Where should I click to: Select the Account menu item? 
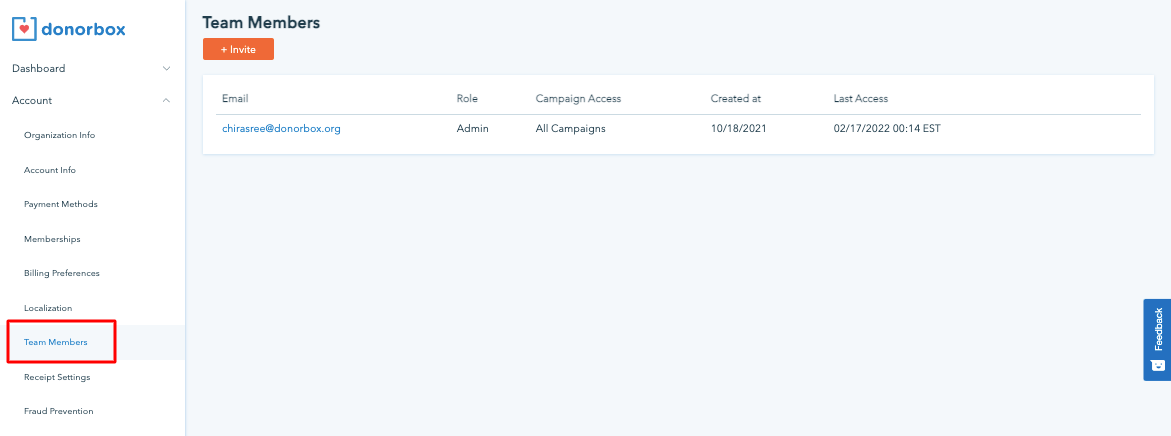point(32,100)
